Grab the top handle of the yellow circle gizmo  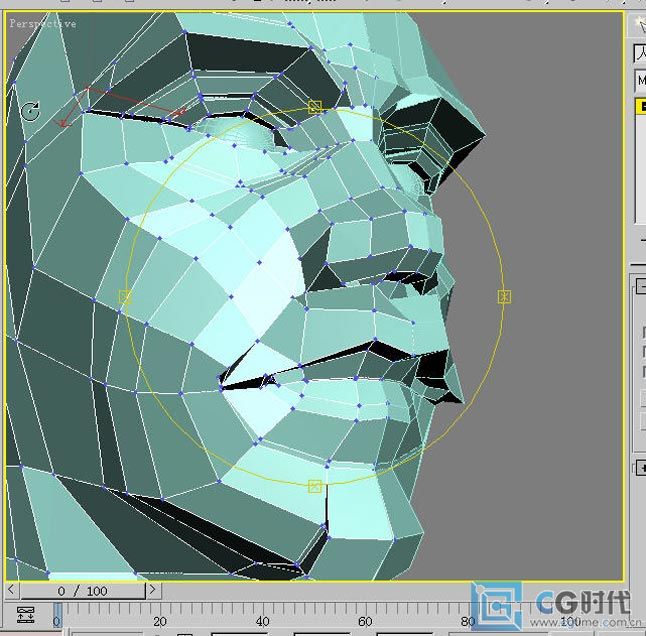[x=315, y=107]
